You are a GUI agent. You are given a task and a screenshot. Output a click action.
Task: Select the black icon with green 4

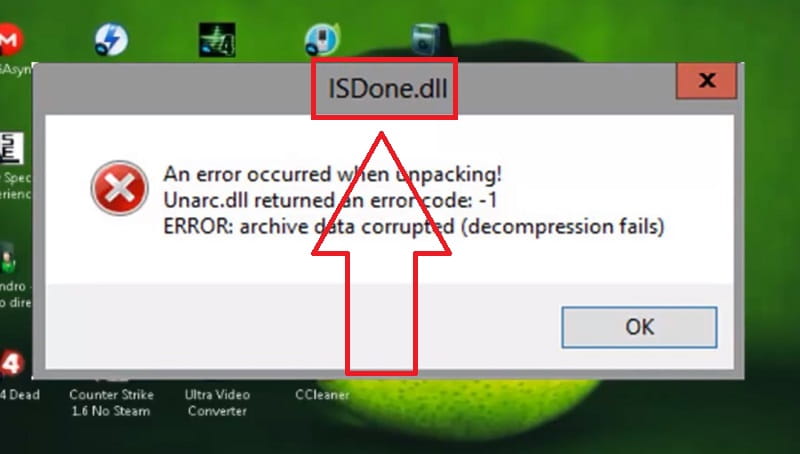click(x=217, y=40)
